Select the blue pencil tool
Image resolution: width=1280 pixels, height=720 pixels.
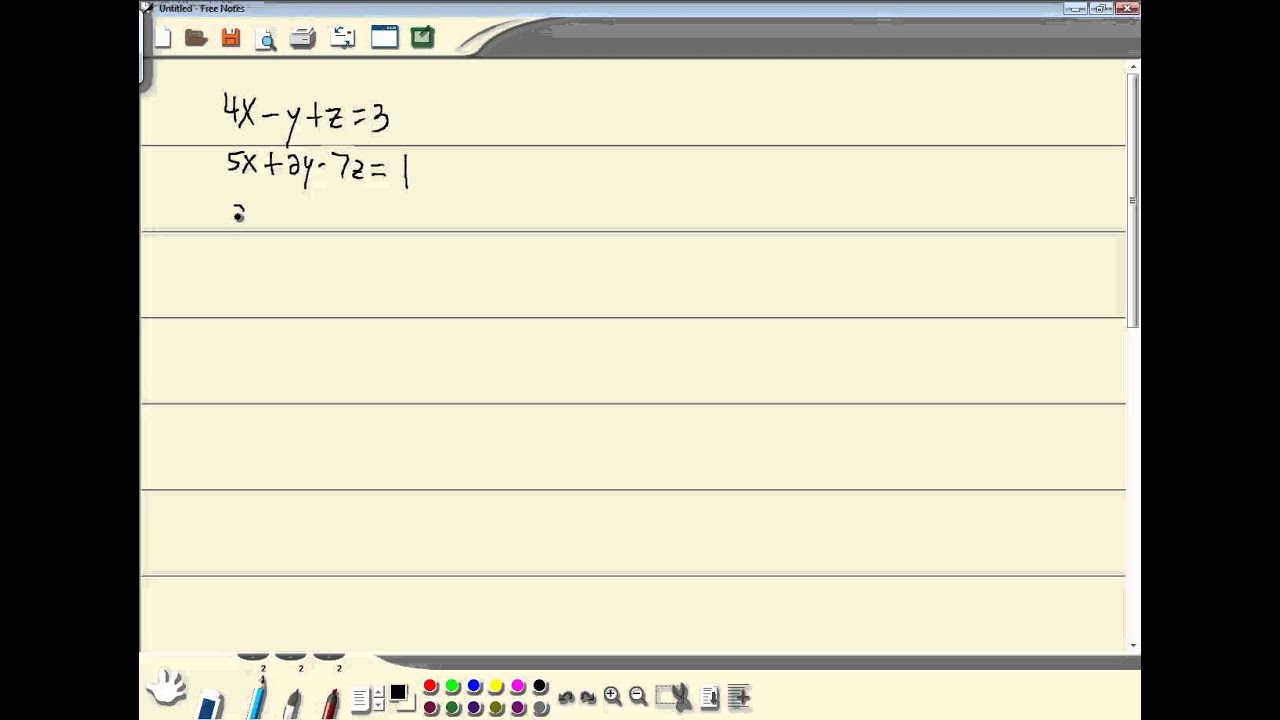(x=258, y=697)
